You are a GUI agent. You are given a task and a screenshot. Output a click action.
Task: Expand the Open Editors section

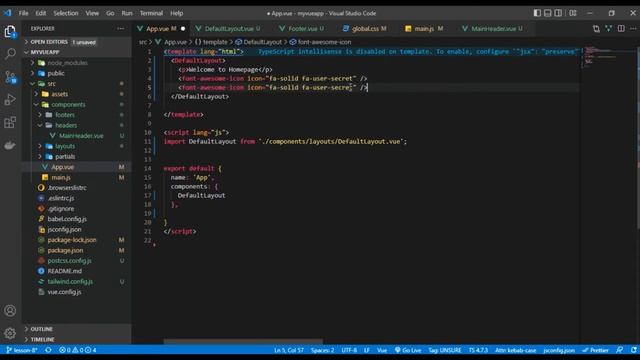point(77,42)
